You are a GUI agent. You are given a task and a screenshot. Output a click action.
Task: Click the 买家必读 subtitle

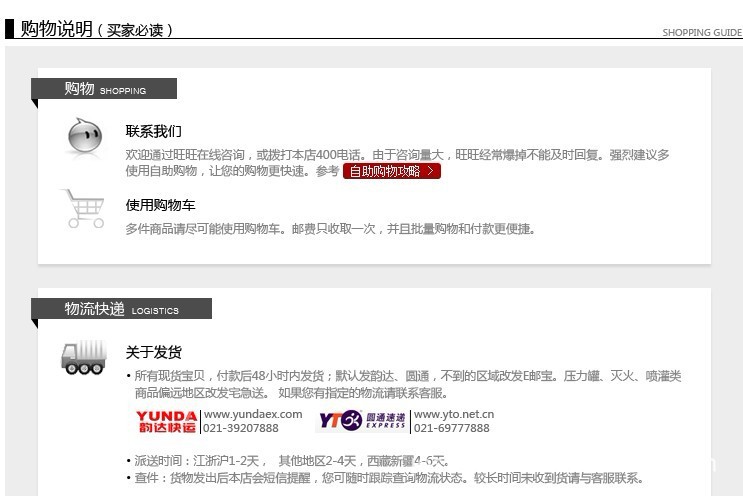pos(135,30)
